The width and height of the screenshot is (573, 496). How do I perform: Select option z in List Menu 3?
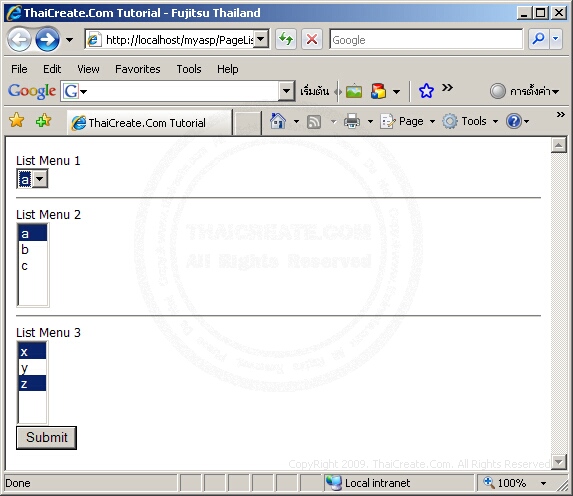coord(32,383)
